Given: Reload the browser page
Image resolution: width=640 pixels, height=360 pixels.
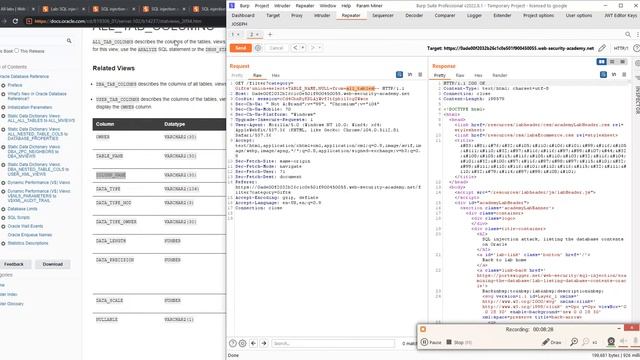Looking at the screenshot, I should 15,21.
